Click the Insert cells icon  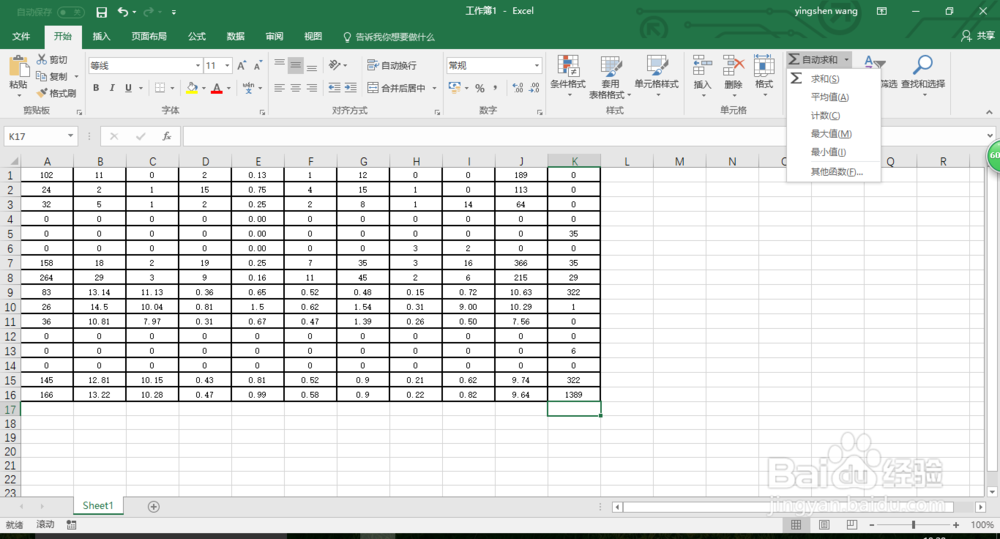[702, 66]
